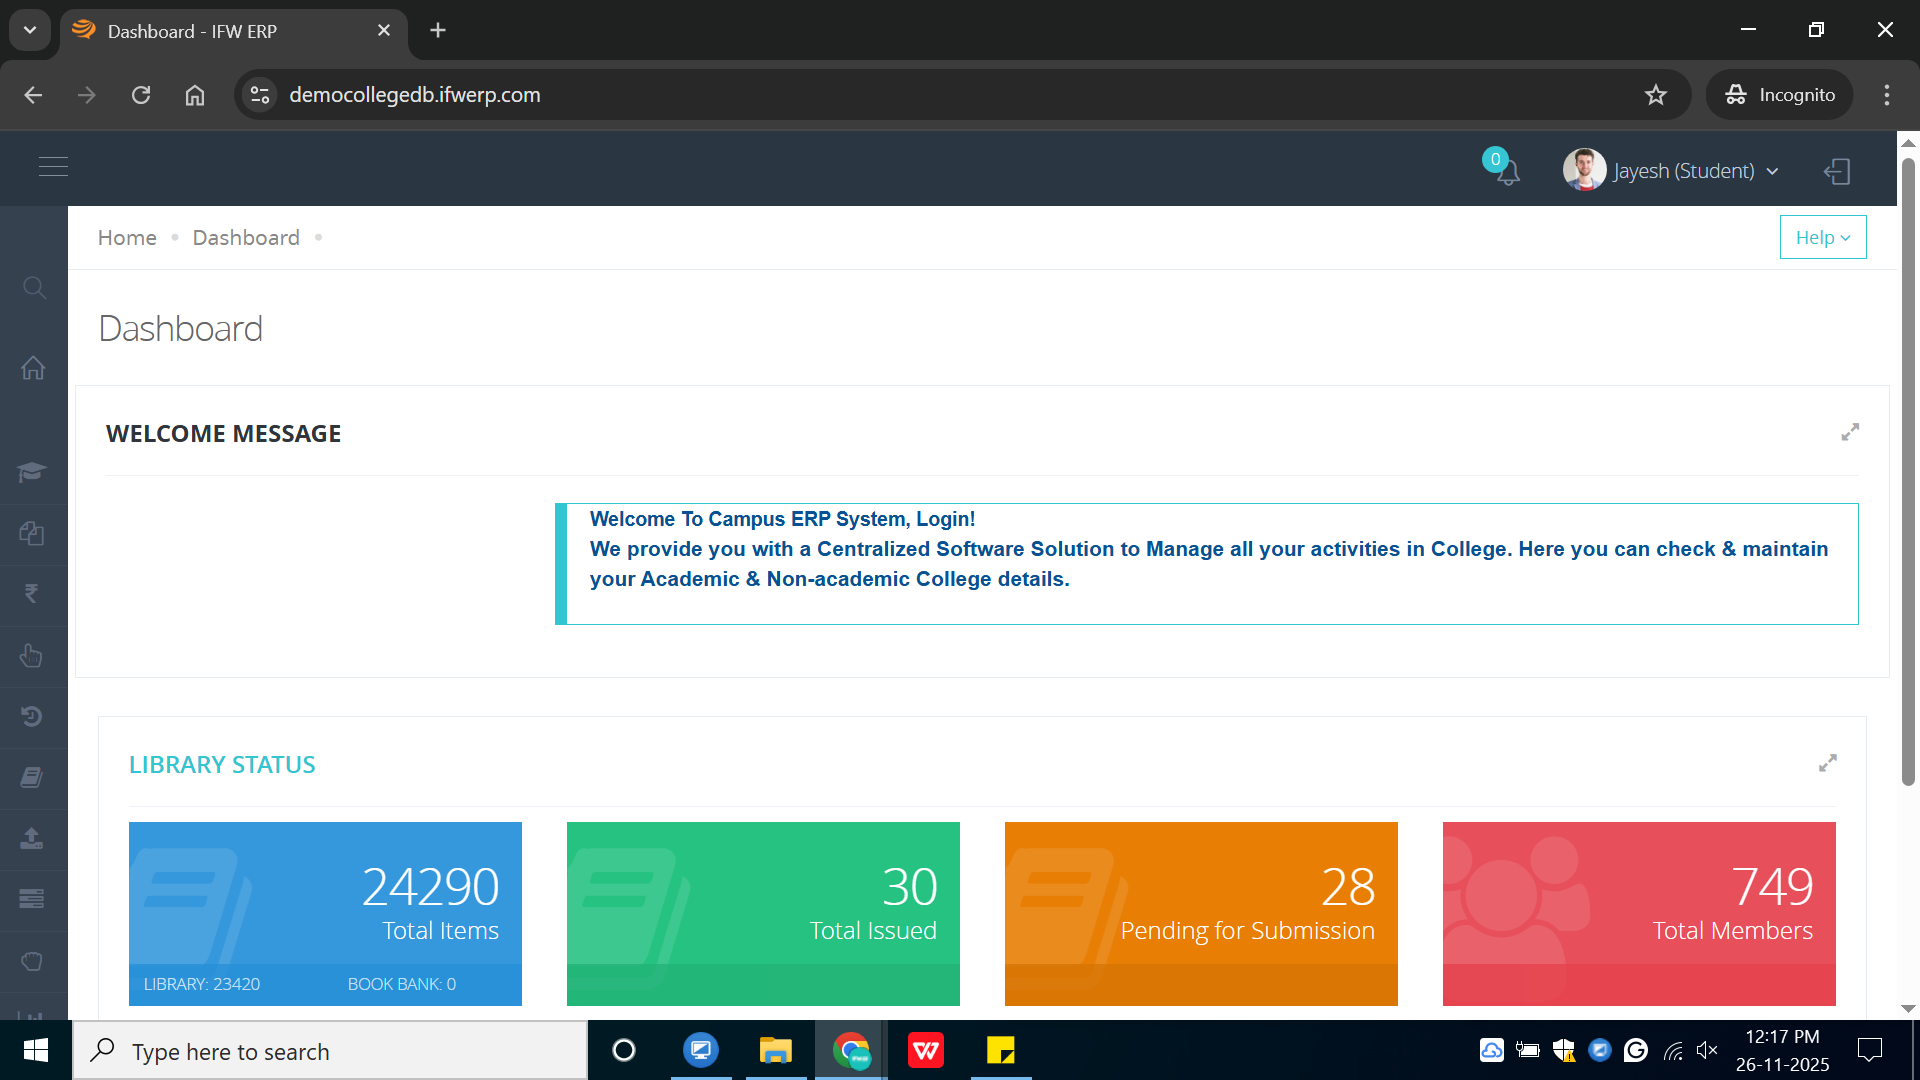View site information icon in address bar

260,95
